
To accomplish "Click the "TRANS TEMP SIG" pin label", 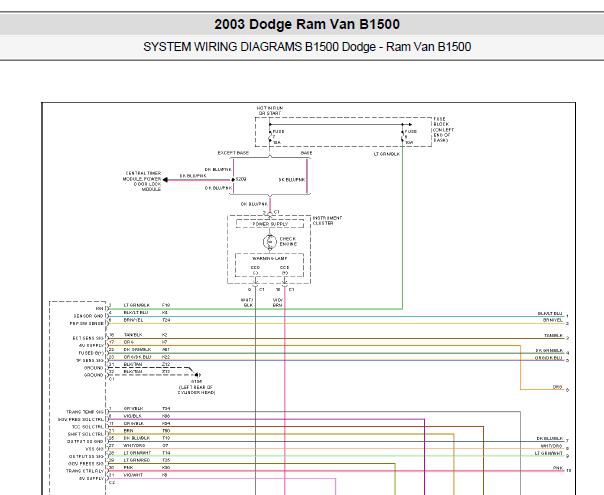I will (x=85, y=412).
